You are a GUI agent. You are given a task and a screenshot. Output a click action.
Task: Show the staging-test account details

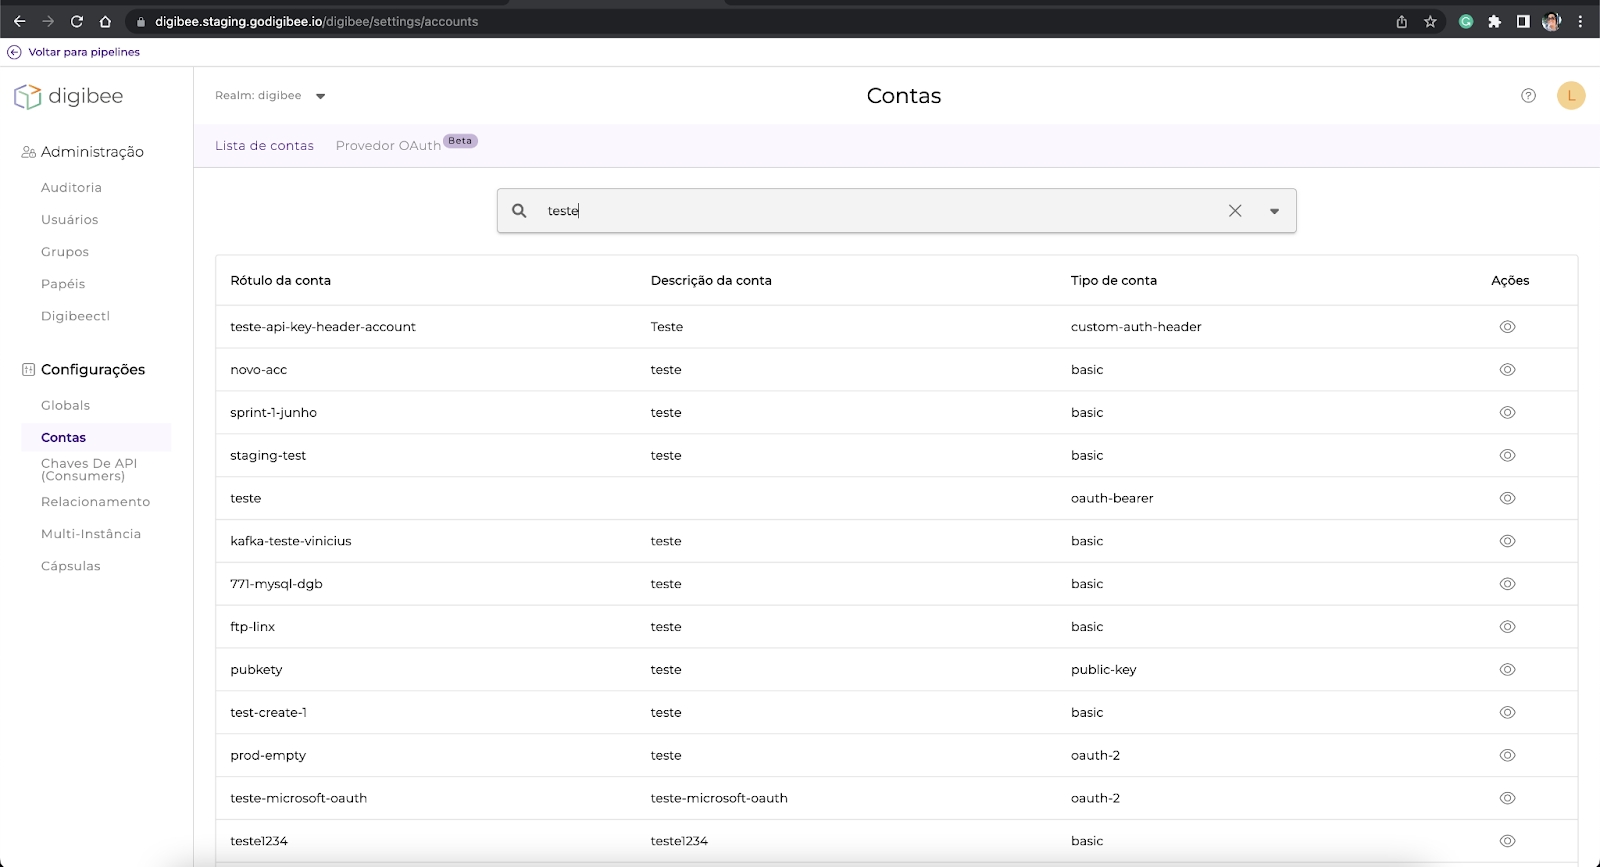(x=1507, y=456)
